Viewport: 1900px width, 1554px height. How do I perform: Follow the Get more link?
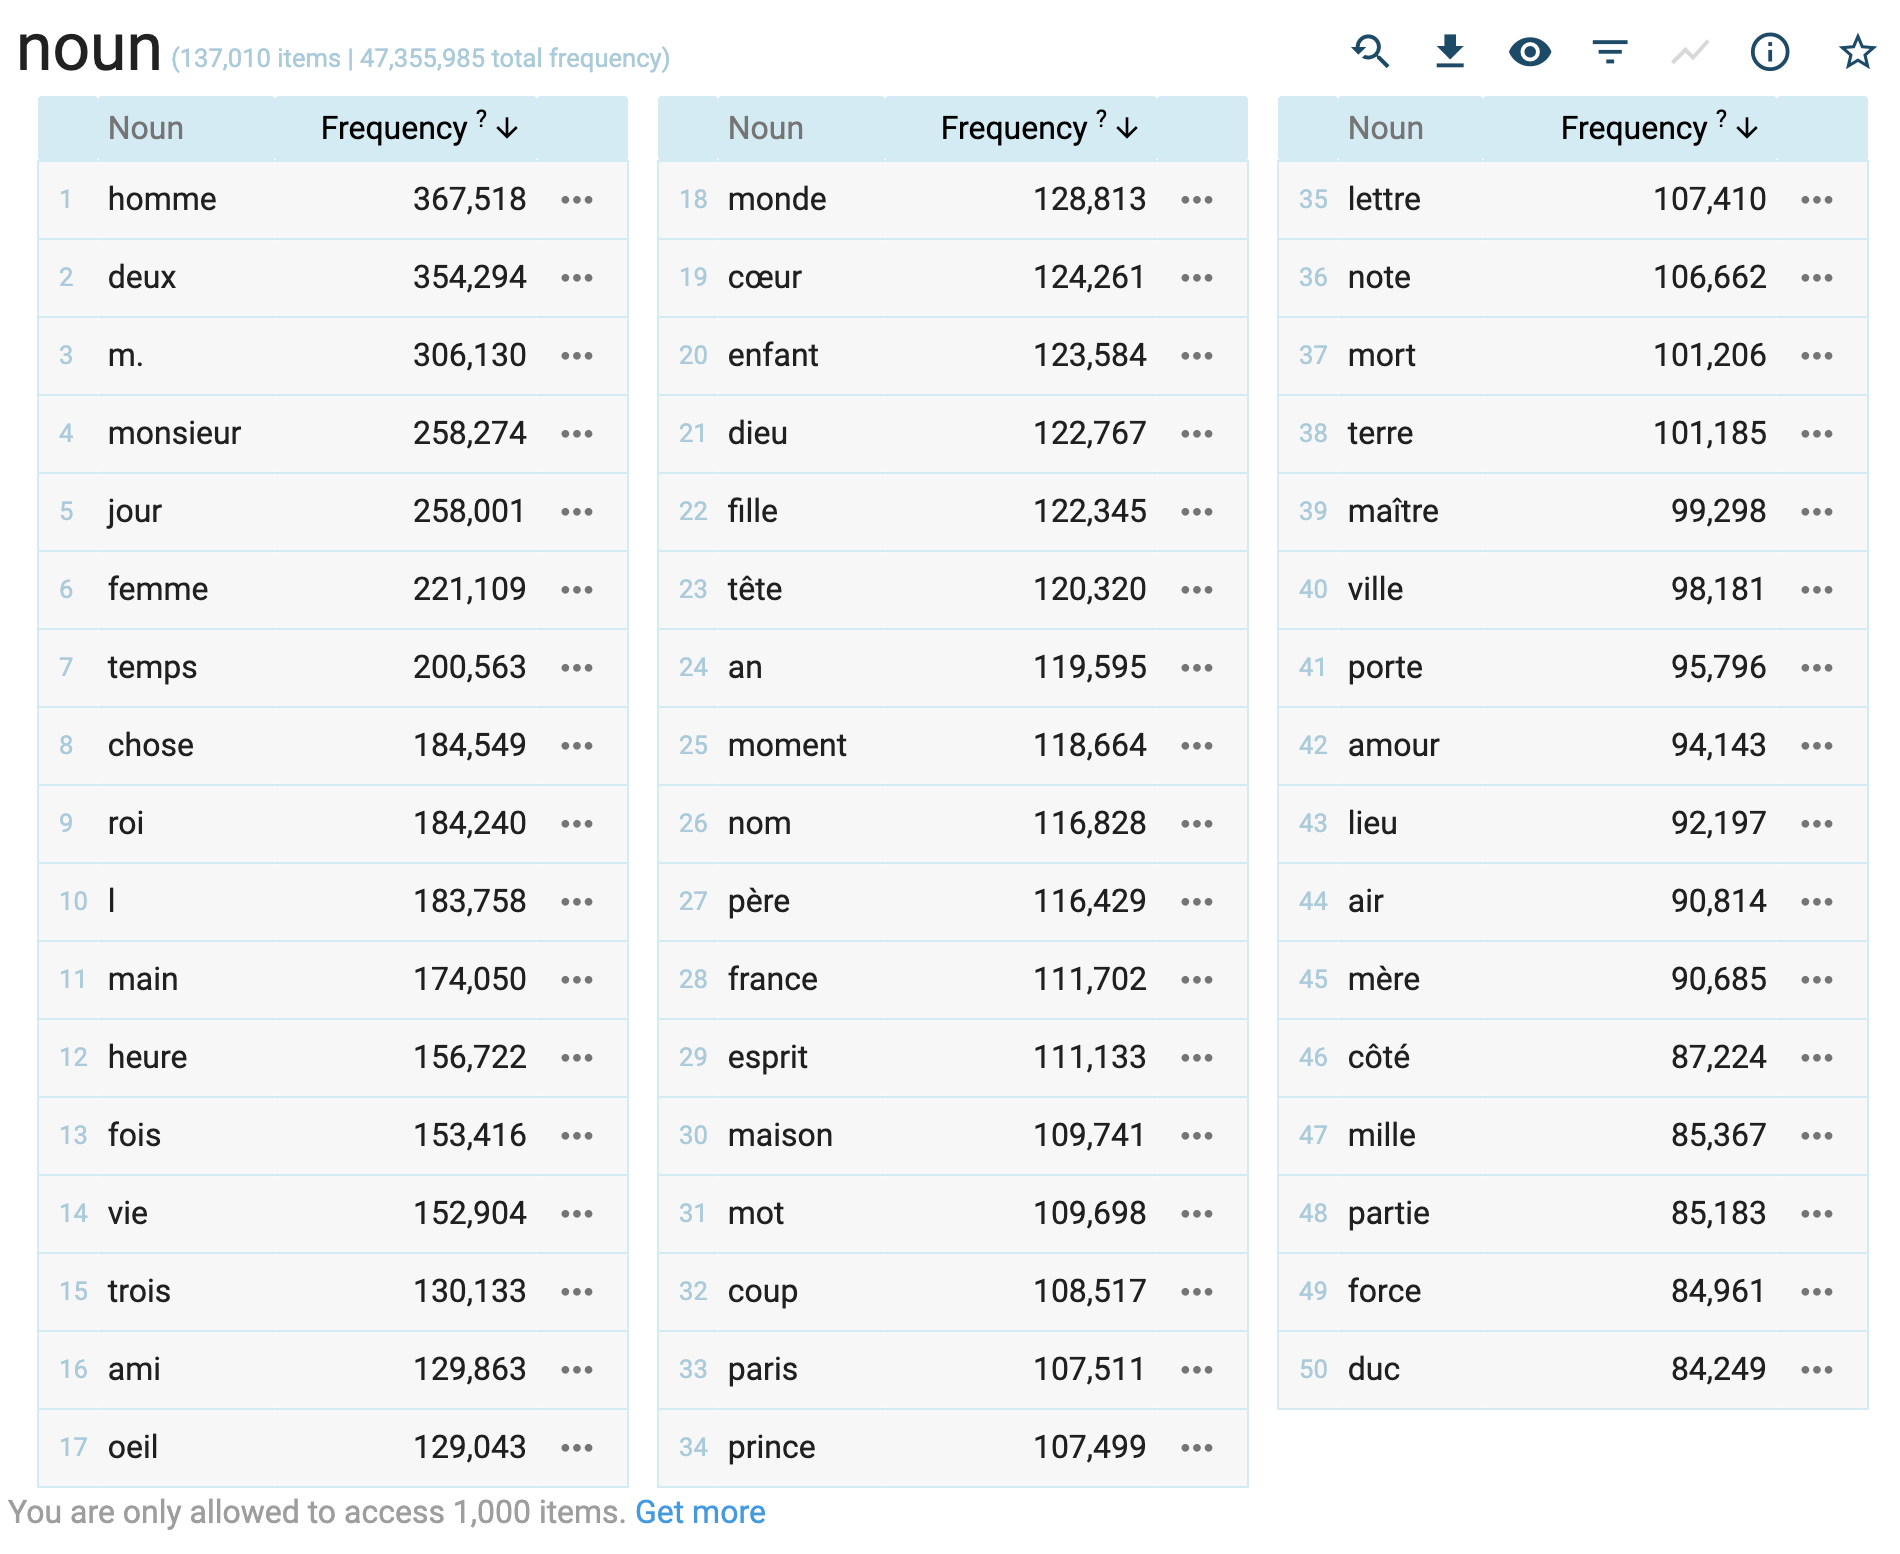(x=700, y=1512)
